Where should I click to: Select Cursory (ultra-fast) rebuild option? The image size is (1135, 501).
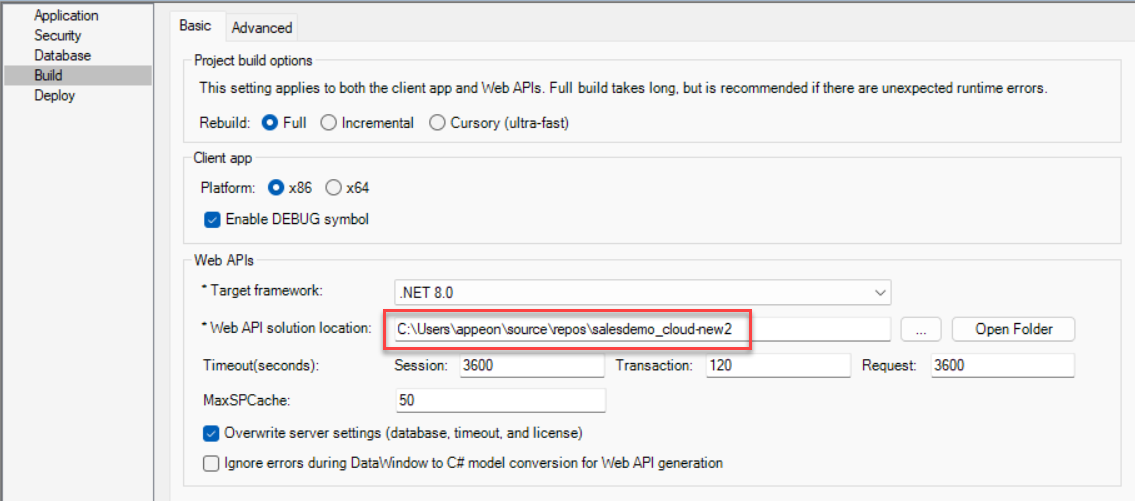pyautogui.click(x=437, y=123)
